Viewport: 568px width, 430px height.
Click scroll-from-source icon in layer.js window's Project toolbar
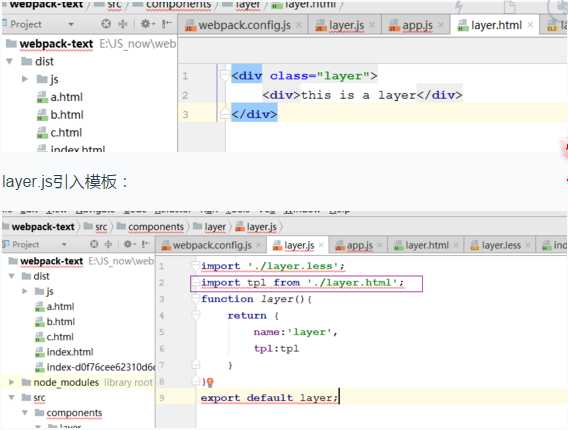click(x=94, y=244)
